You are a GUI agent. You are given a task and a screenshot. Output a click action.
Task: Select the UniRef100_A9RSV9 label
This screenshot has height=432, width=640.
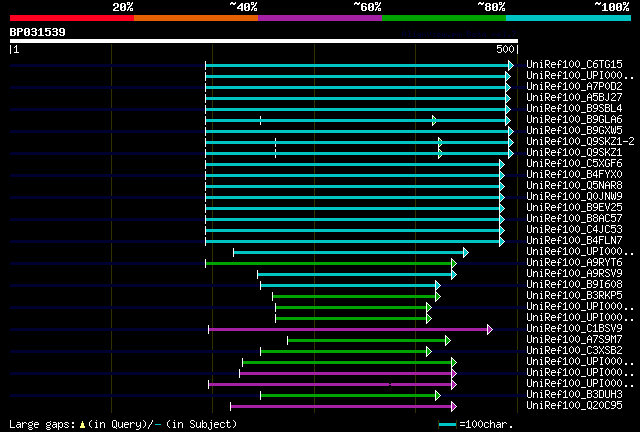(574, 274)
